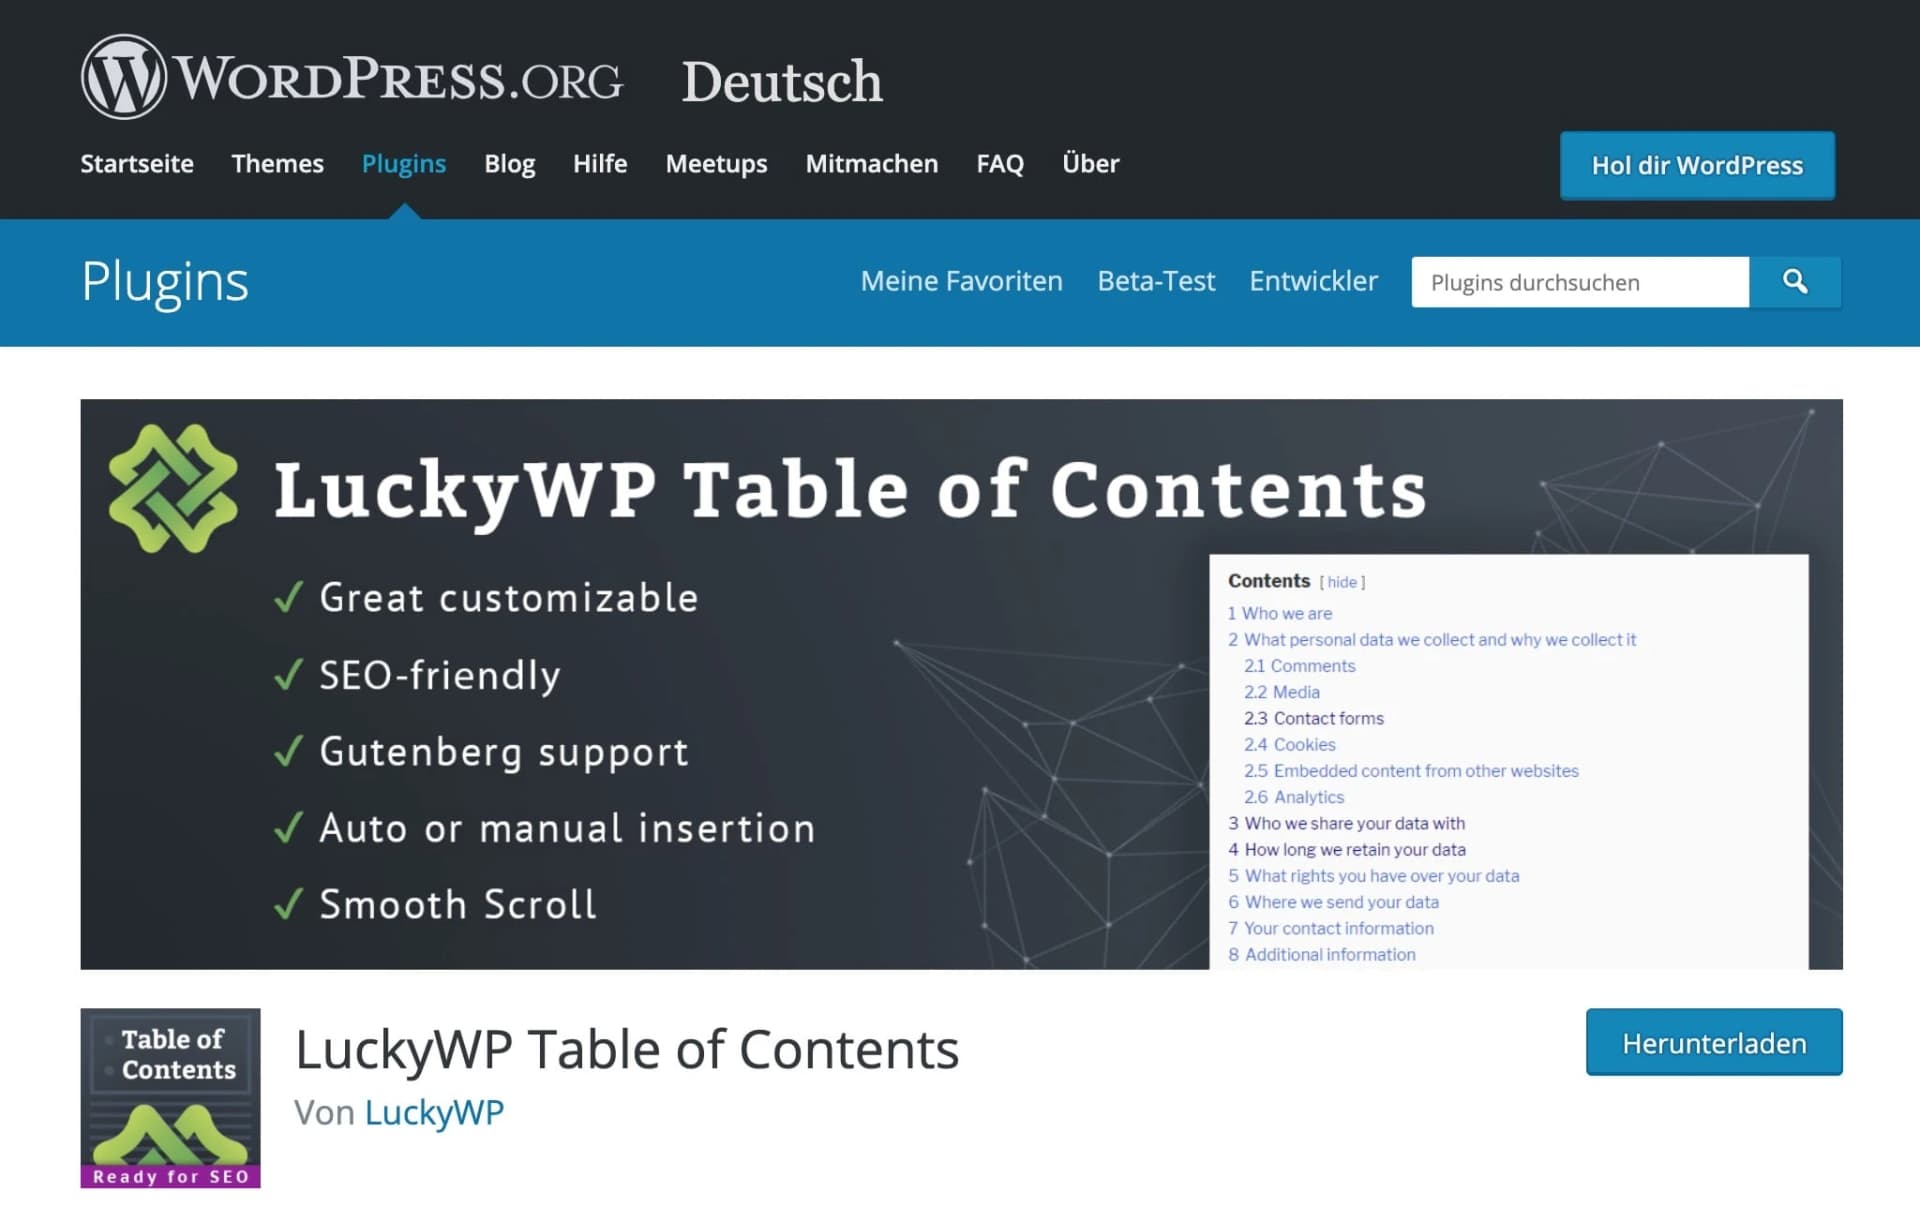
Task: Open the Hilfe page
Action: 599,163
